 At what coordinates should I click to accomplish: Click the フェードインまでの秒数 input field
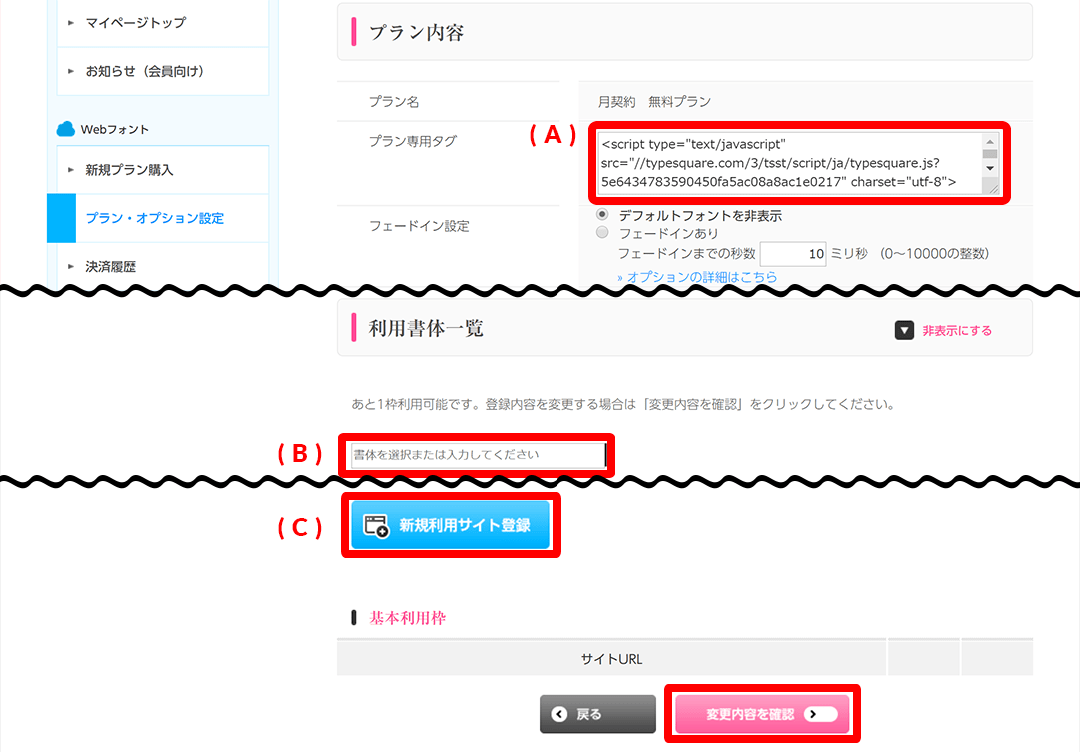[x=793, y=253]
